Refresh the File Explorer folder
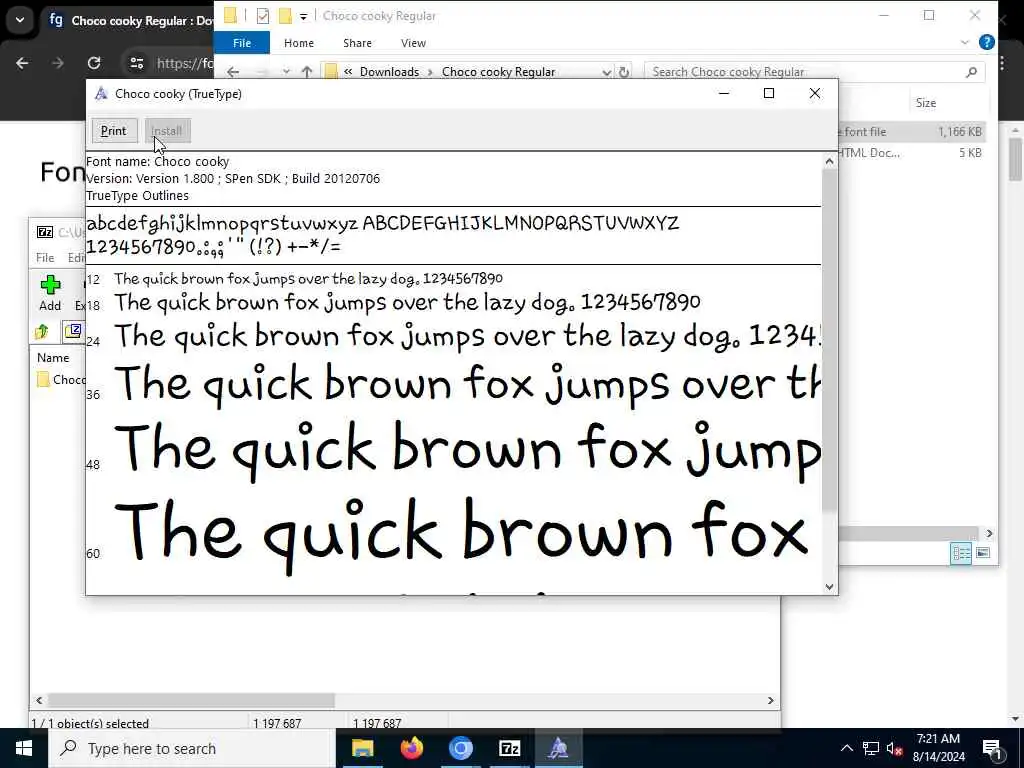 [x=624, y=72]
